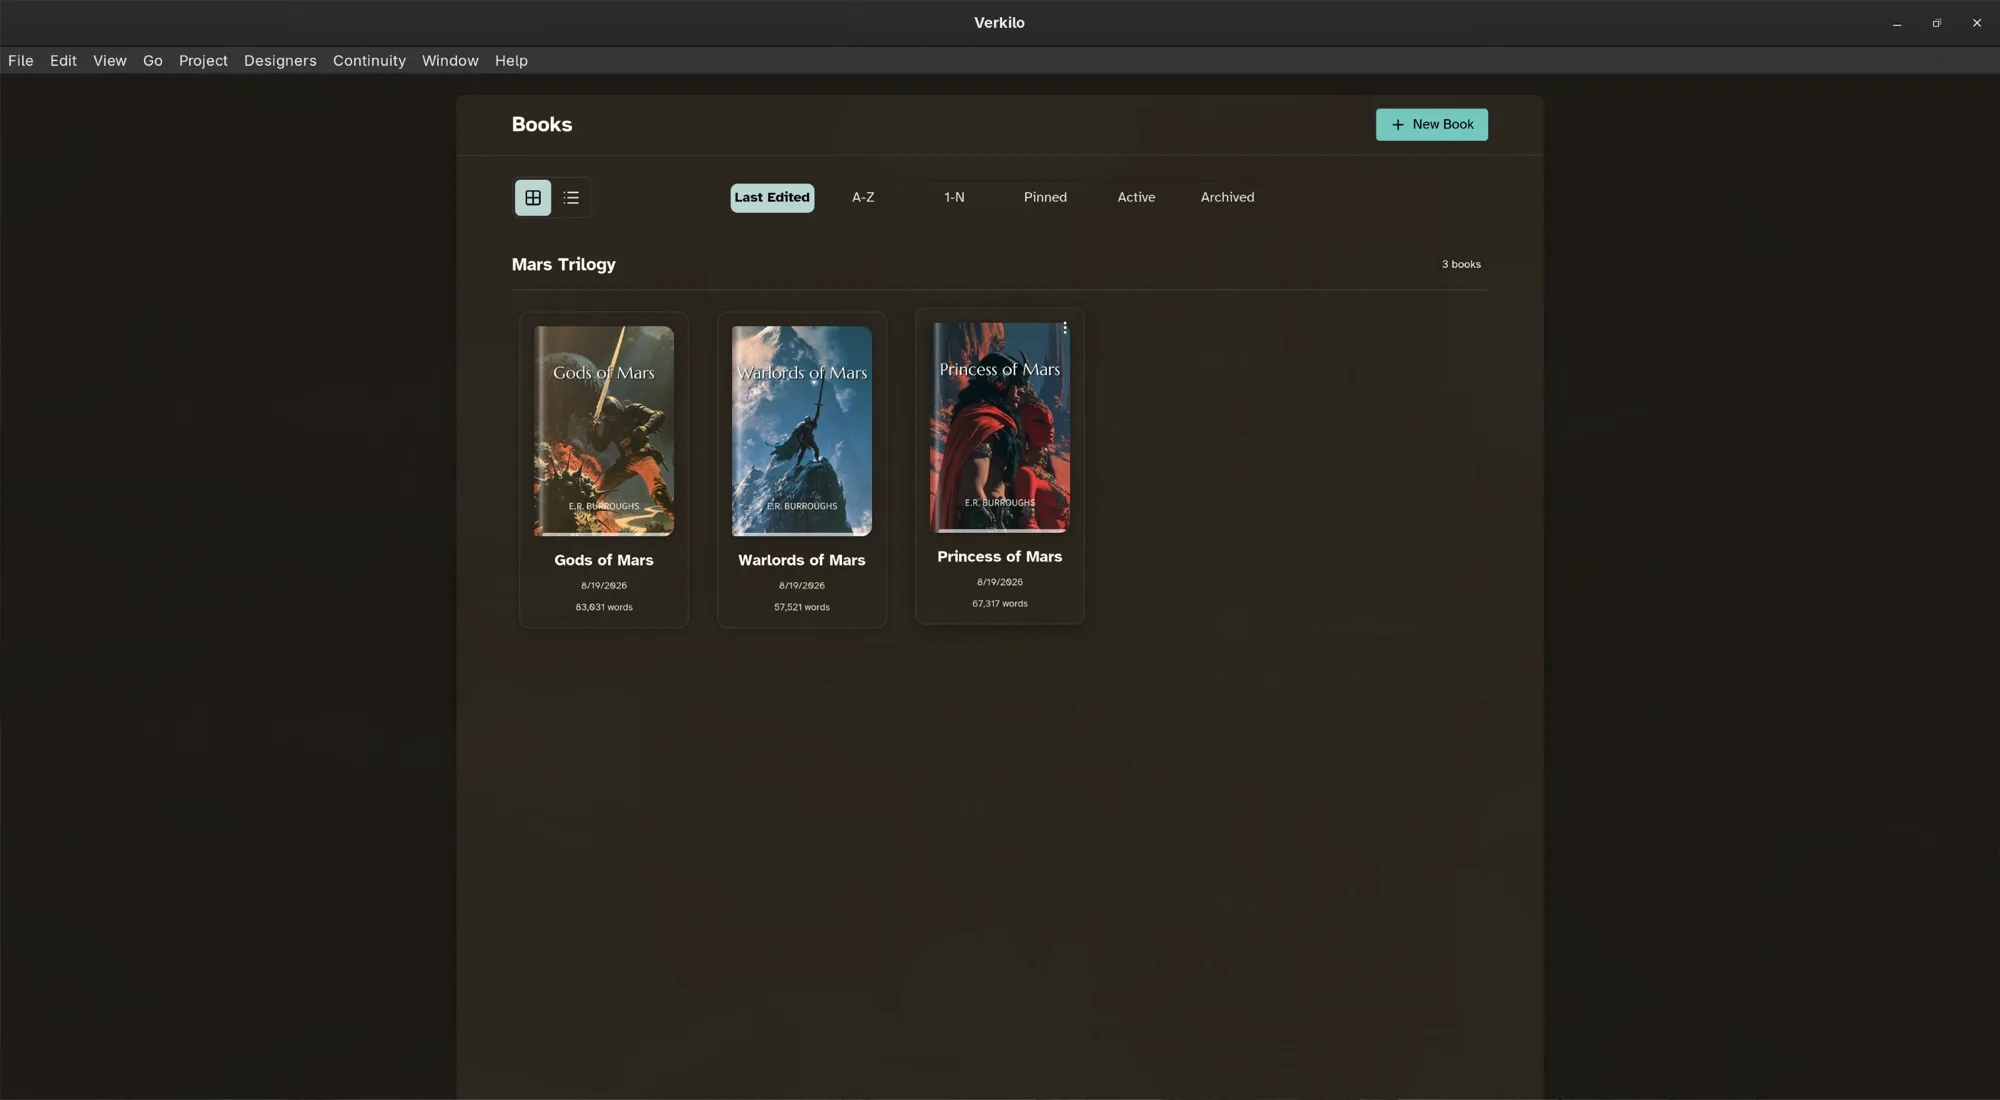Click the Mars Trilogy series heading
Viewport: 2000px width, 1100px height.
point(564,265)
